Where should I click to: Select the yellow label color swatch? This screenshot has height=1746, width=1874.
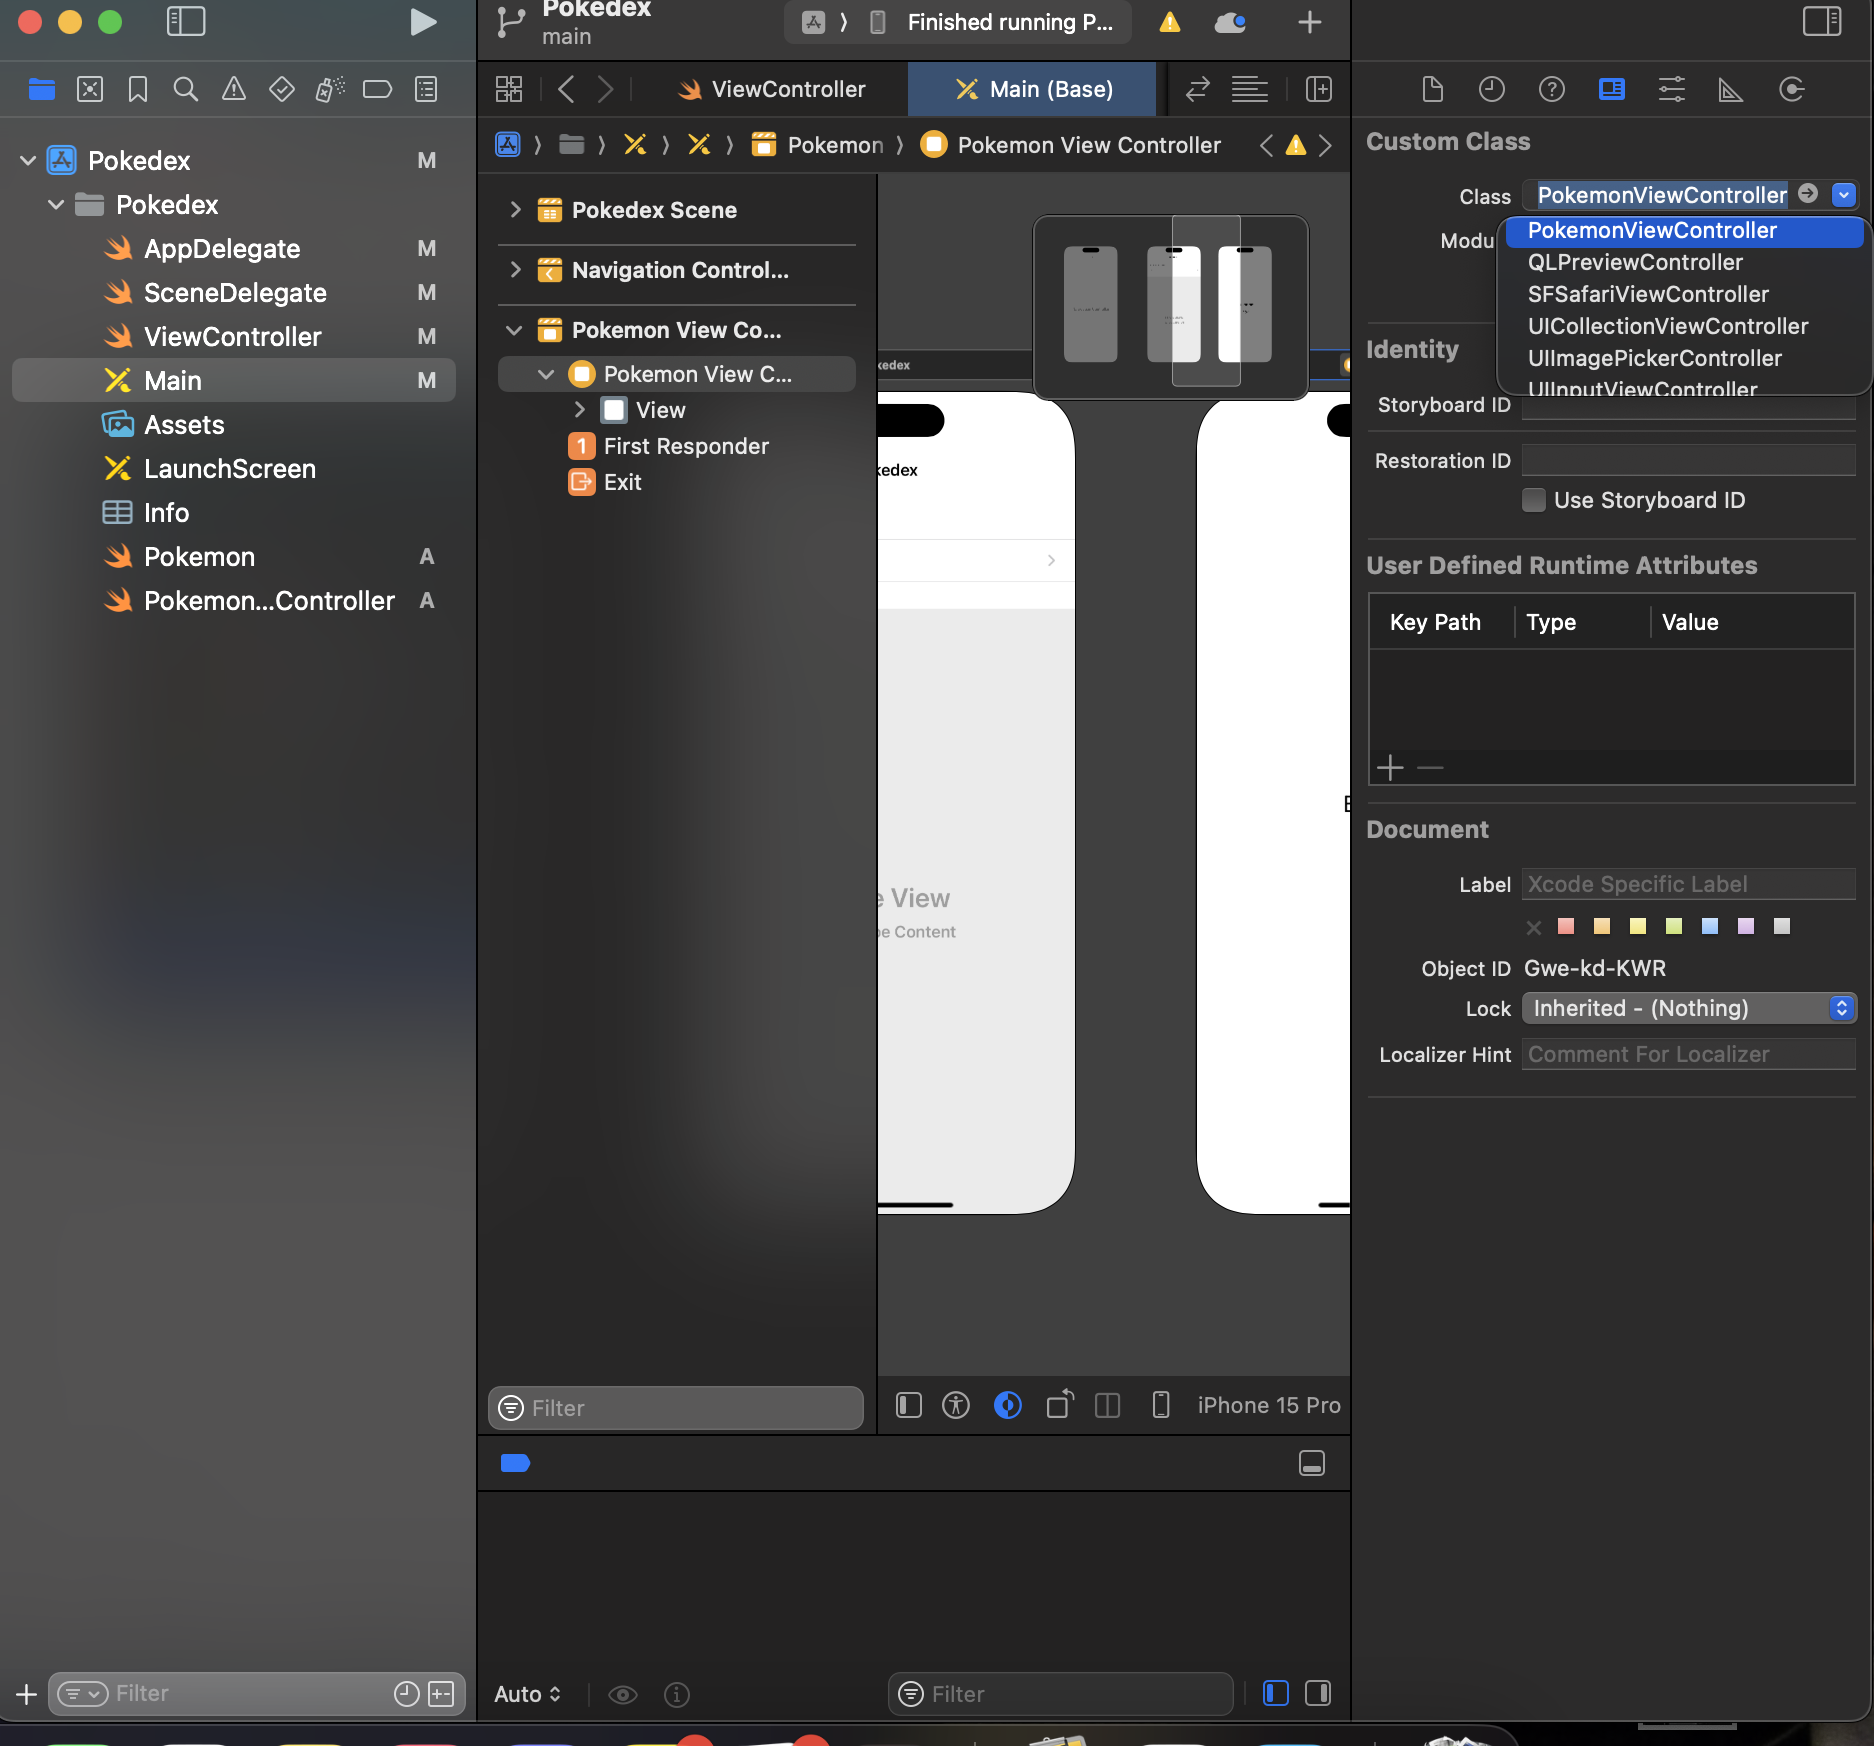tap(1638, 926)
